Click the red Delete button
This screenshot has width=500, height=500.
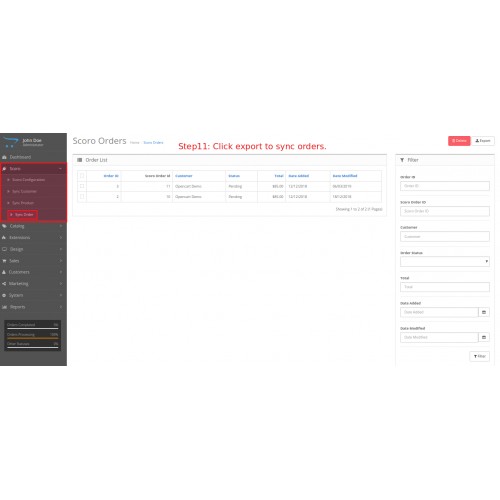(x=459, y=141)
